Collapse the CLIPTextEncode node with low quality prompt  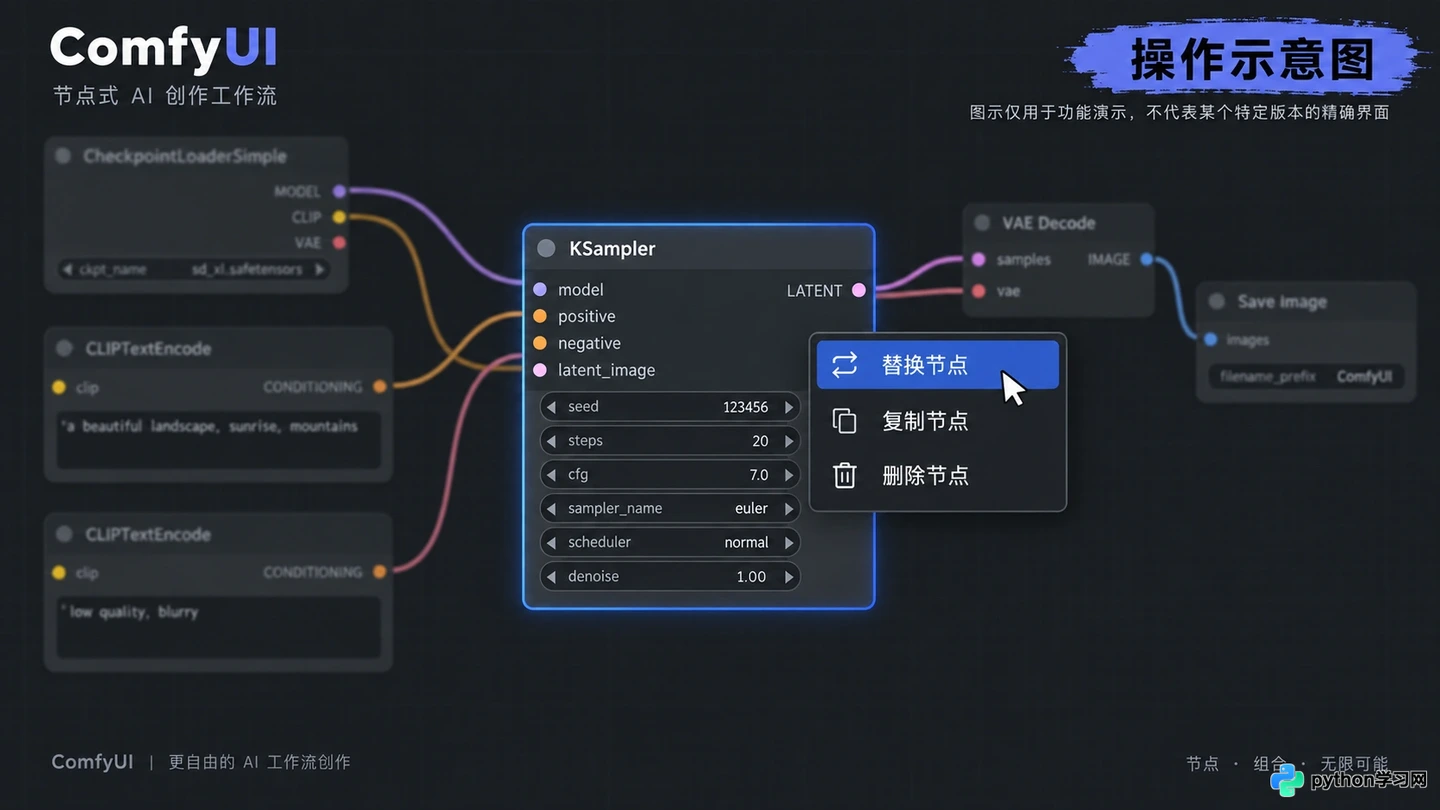[x=64, y=534]
